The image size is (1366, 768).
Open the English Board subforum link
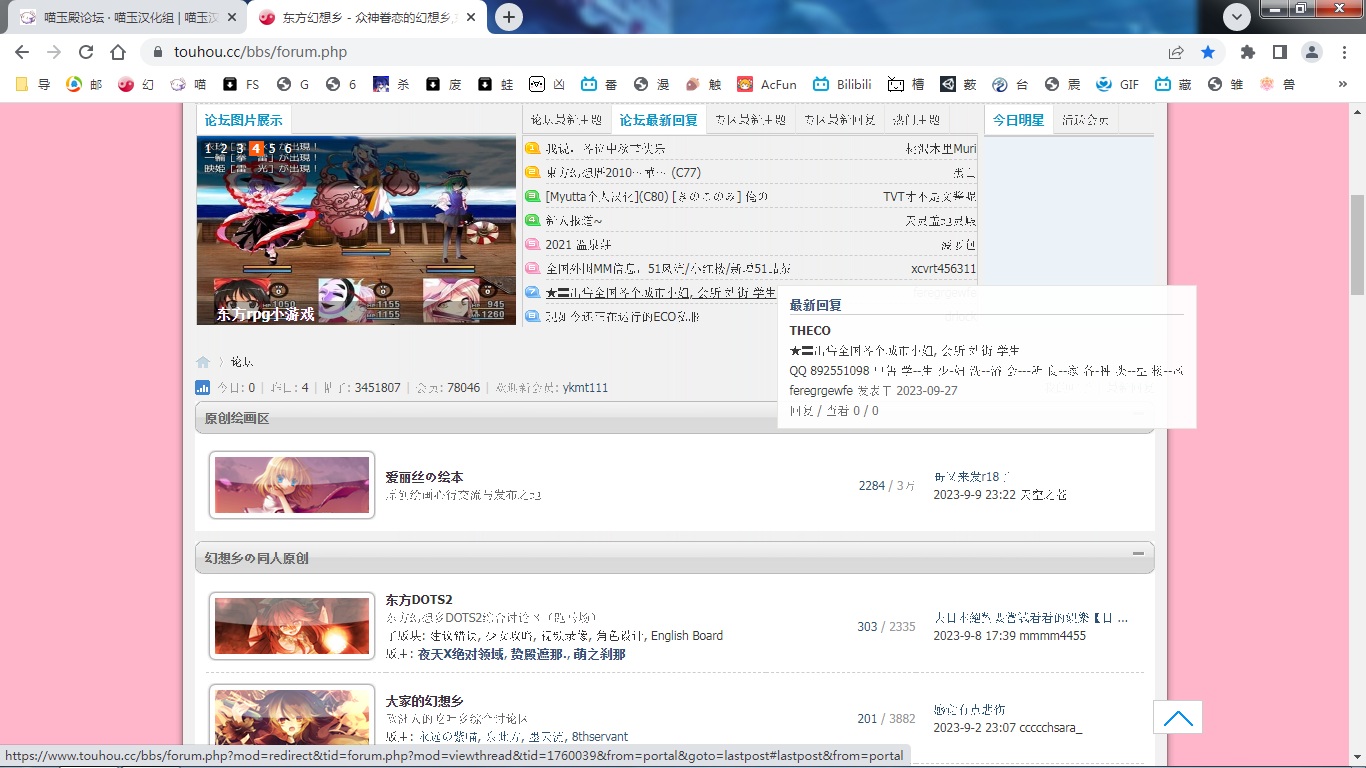click(x=687, y=636)
